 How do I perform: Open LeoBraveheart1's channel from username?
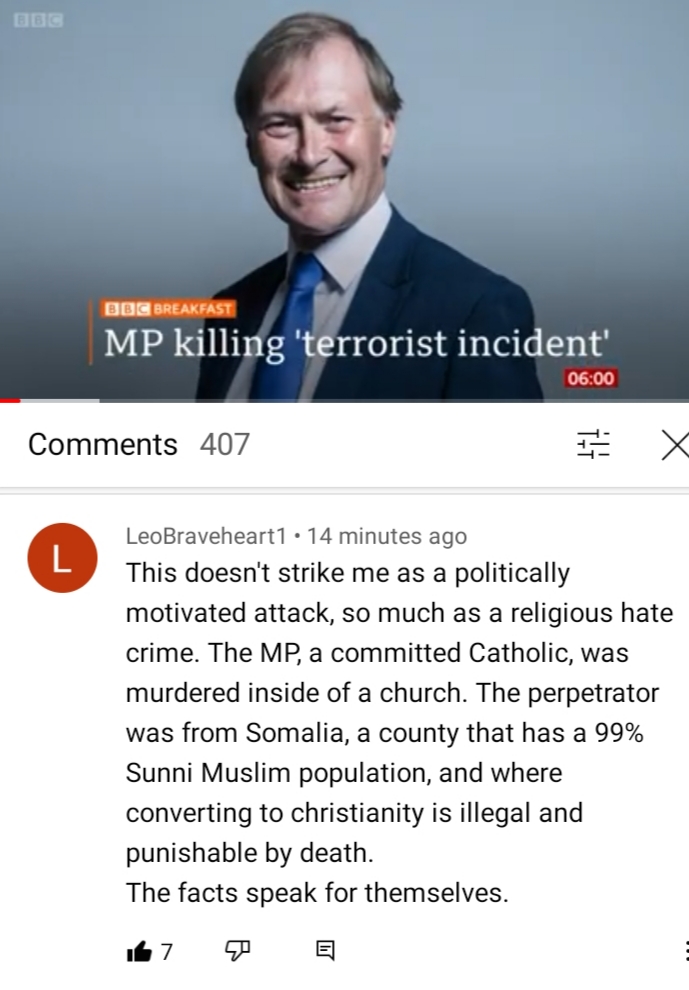207,536
